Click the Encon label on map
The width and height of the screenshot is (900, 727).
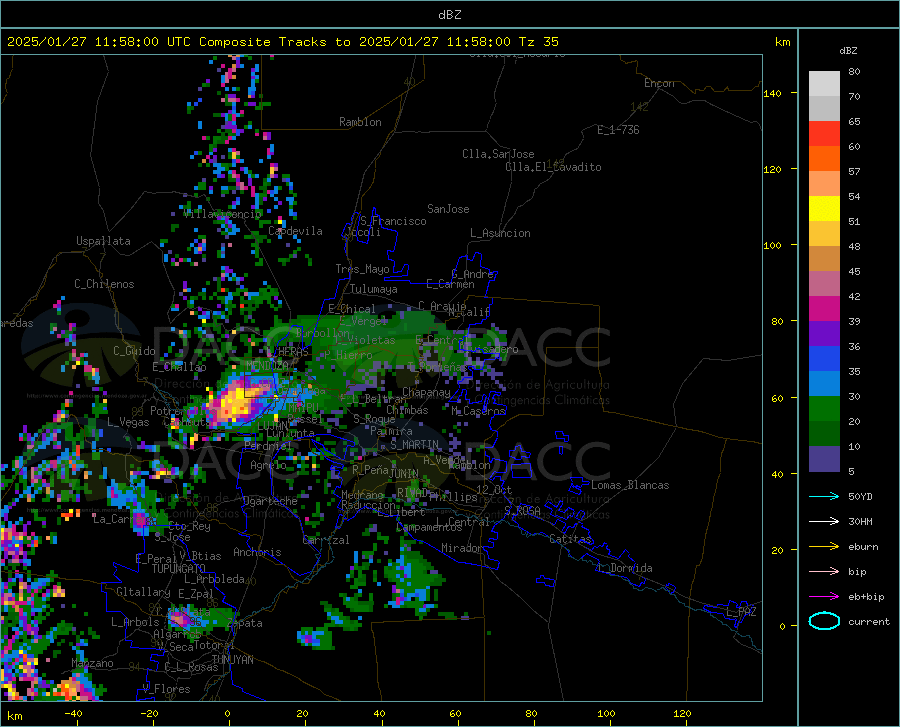[x=659, y=83]
